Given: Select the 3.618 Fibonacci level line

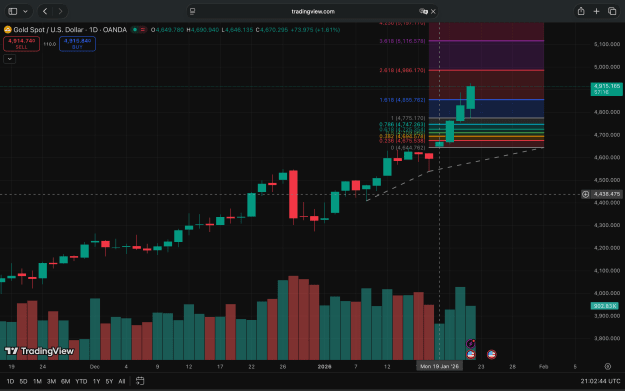Looking at the screenshot, I should 486,41.
